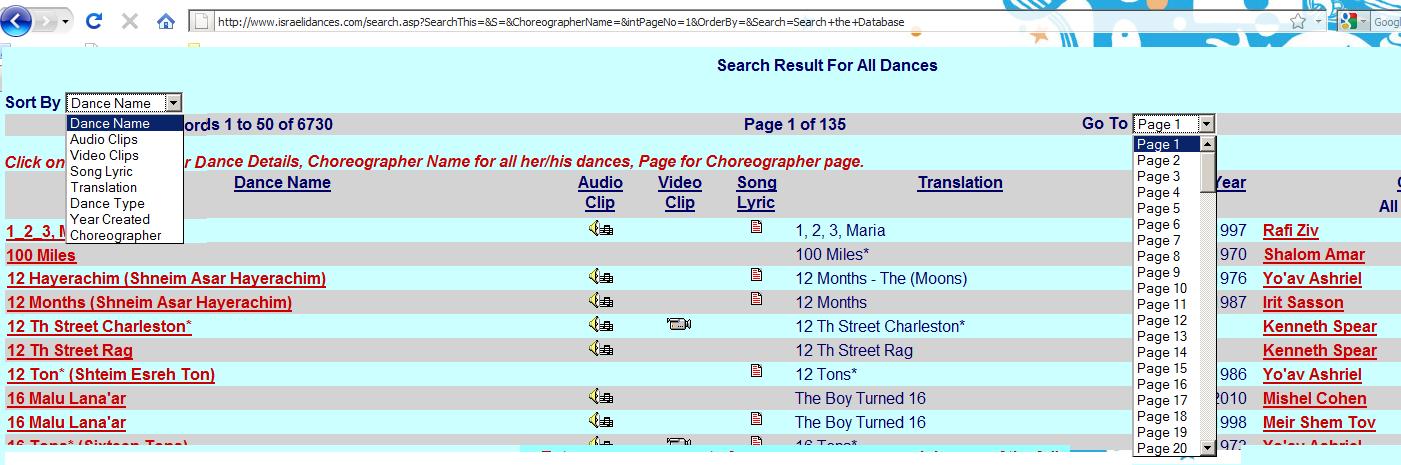Choose Audio Clips in Sort By list

click(x=125, y=140)
